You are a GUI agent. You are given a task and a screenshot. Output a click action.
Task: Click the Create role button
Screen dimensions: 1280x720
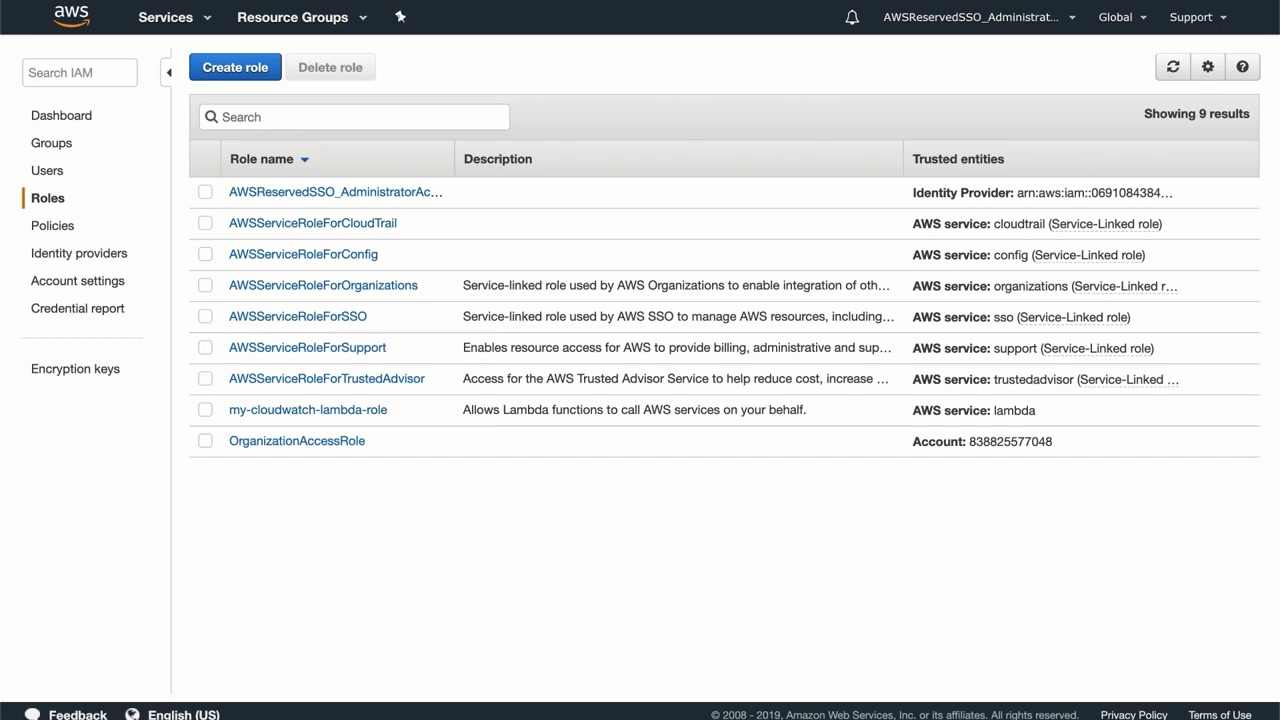pos(235,67)
